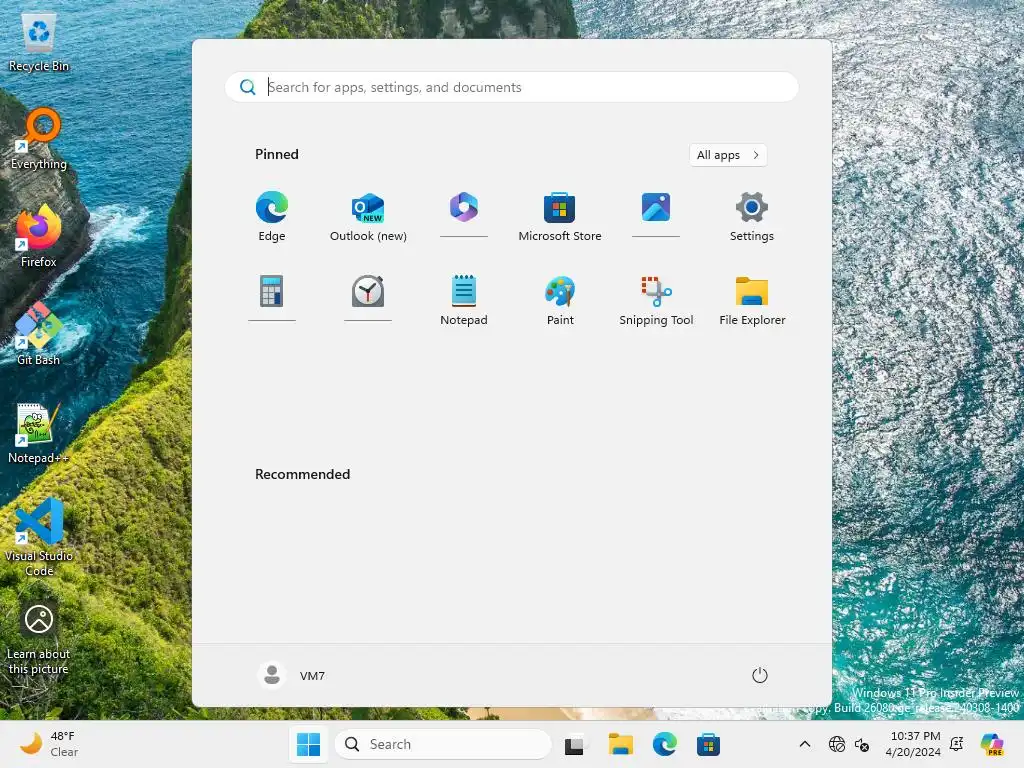
Task: Open Copilot preview icon in taskbar
Action: [992, 744]
